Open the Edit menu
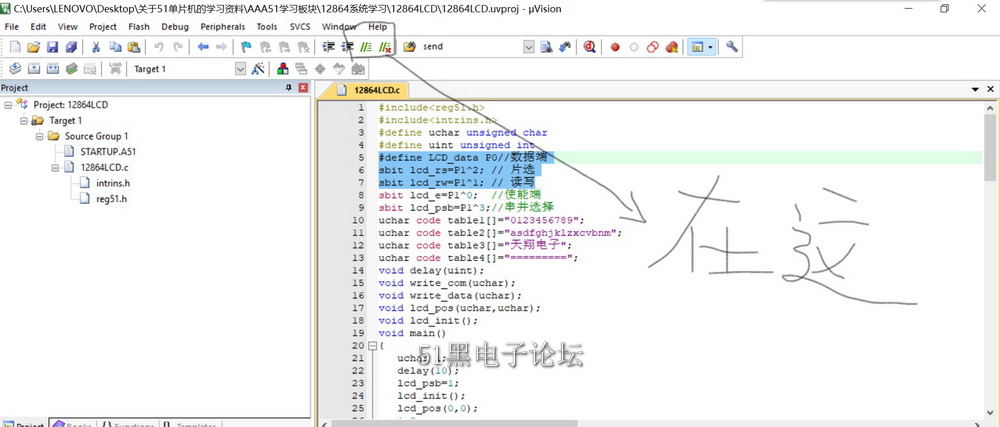The width and height of the screenshot is (1000, 427). pyautogui.click(x=38, y=27)
